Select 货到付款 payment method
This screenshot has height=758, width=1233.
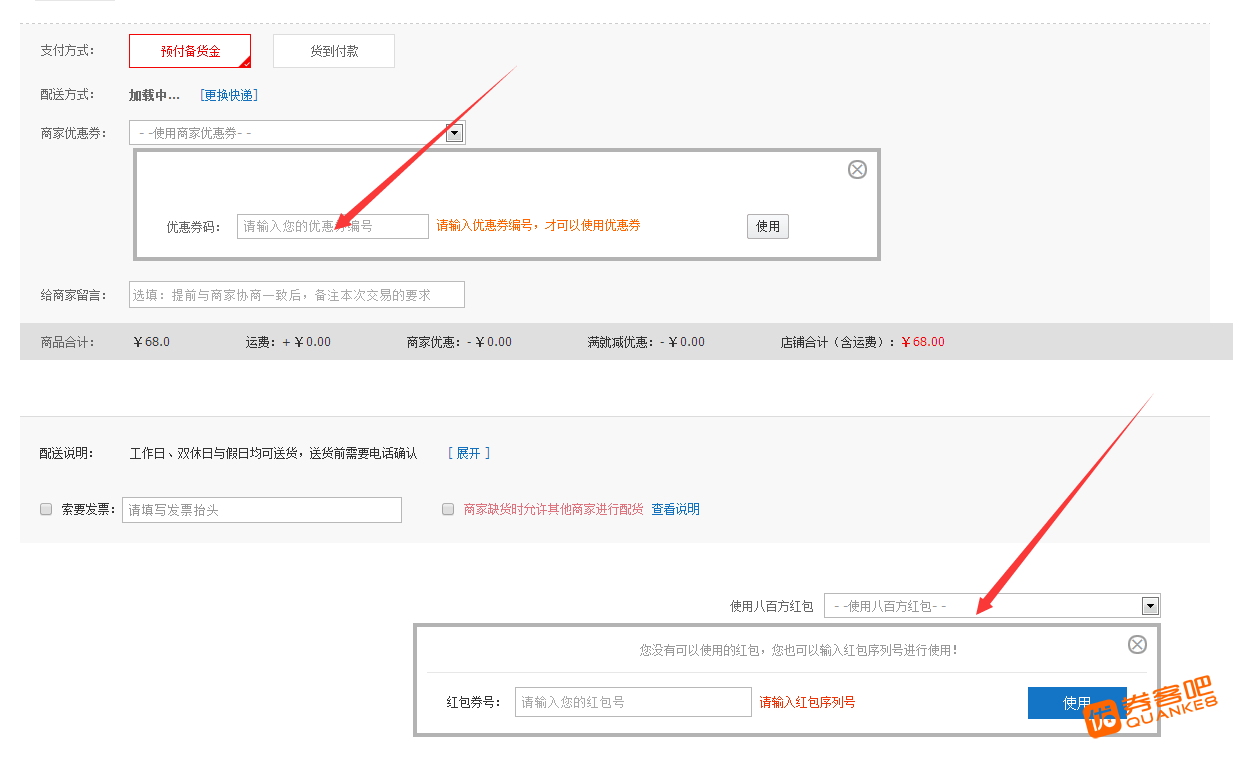[x=334, y=51]
